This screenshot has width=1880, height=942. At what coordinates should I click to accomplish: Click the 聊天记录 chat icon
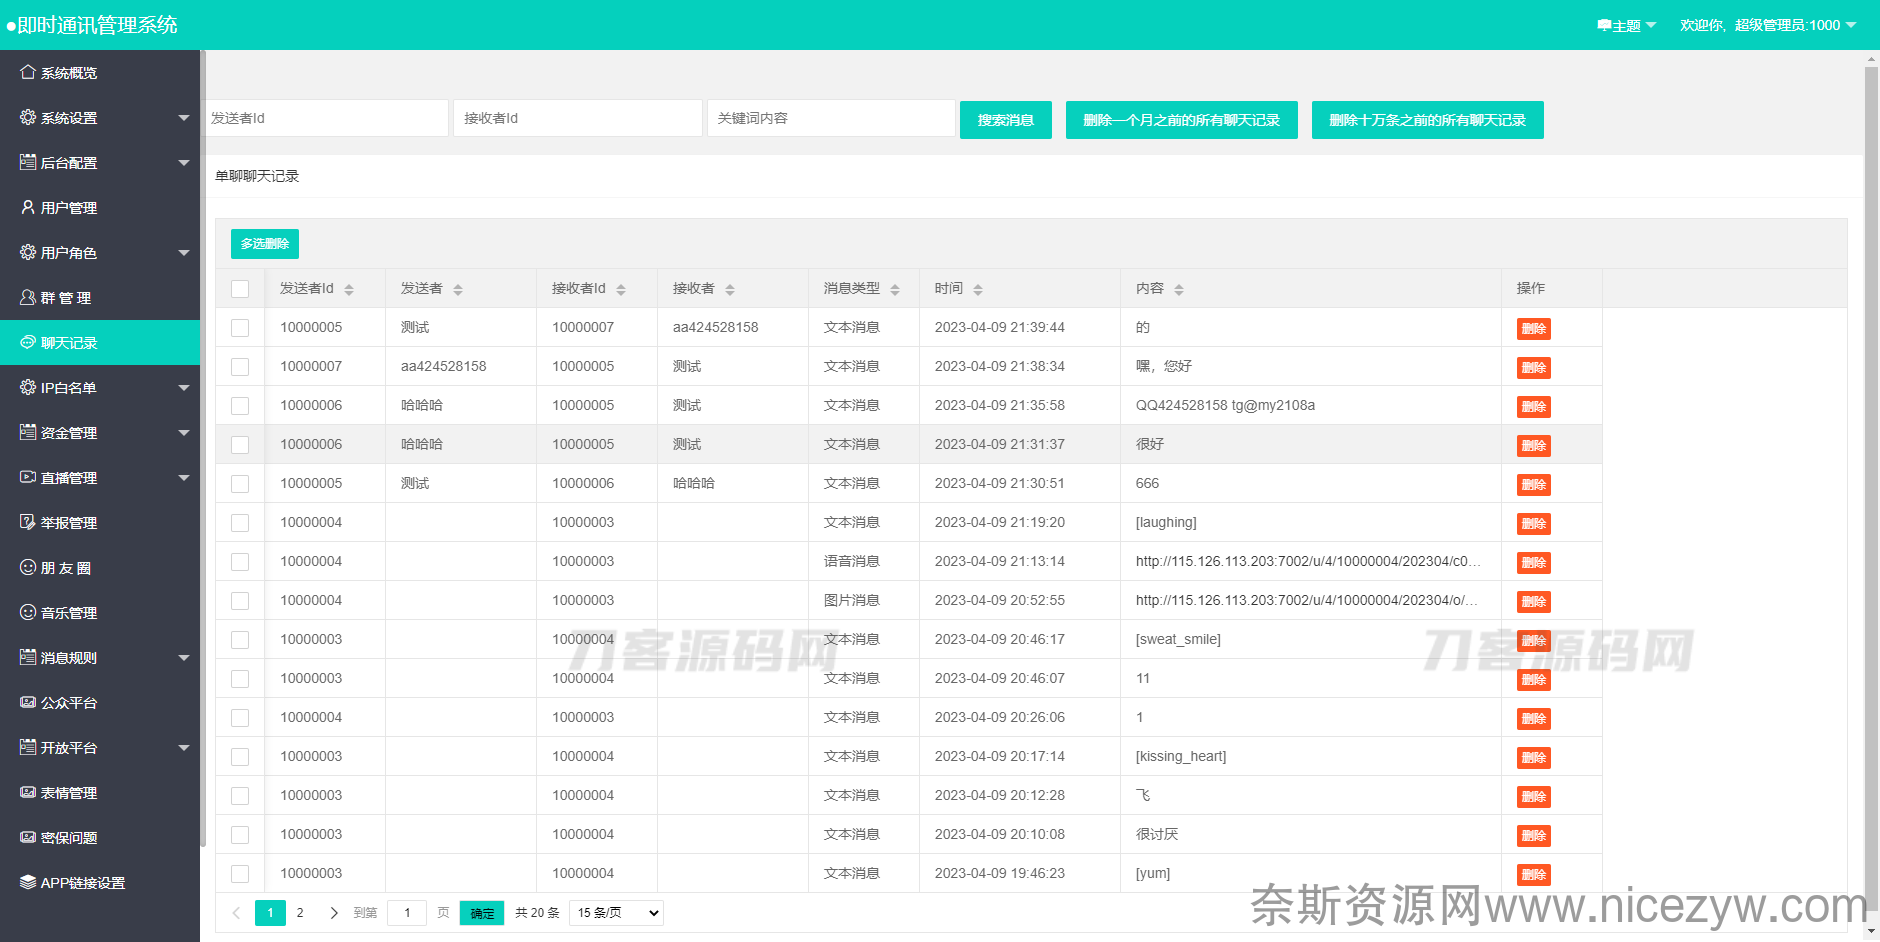point(28,342)
